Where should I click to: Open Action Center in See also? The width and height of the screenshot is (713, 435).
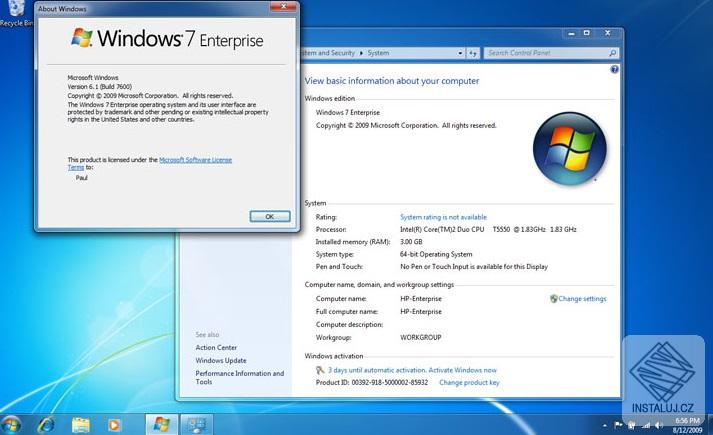[216, 348]
